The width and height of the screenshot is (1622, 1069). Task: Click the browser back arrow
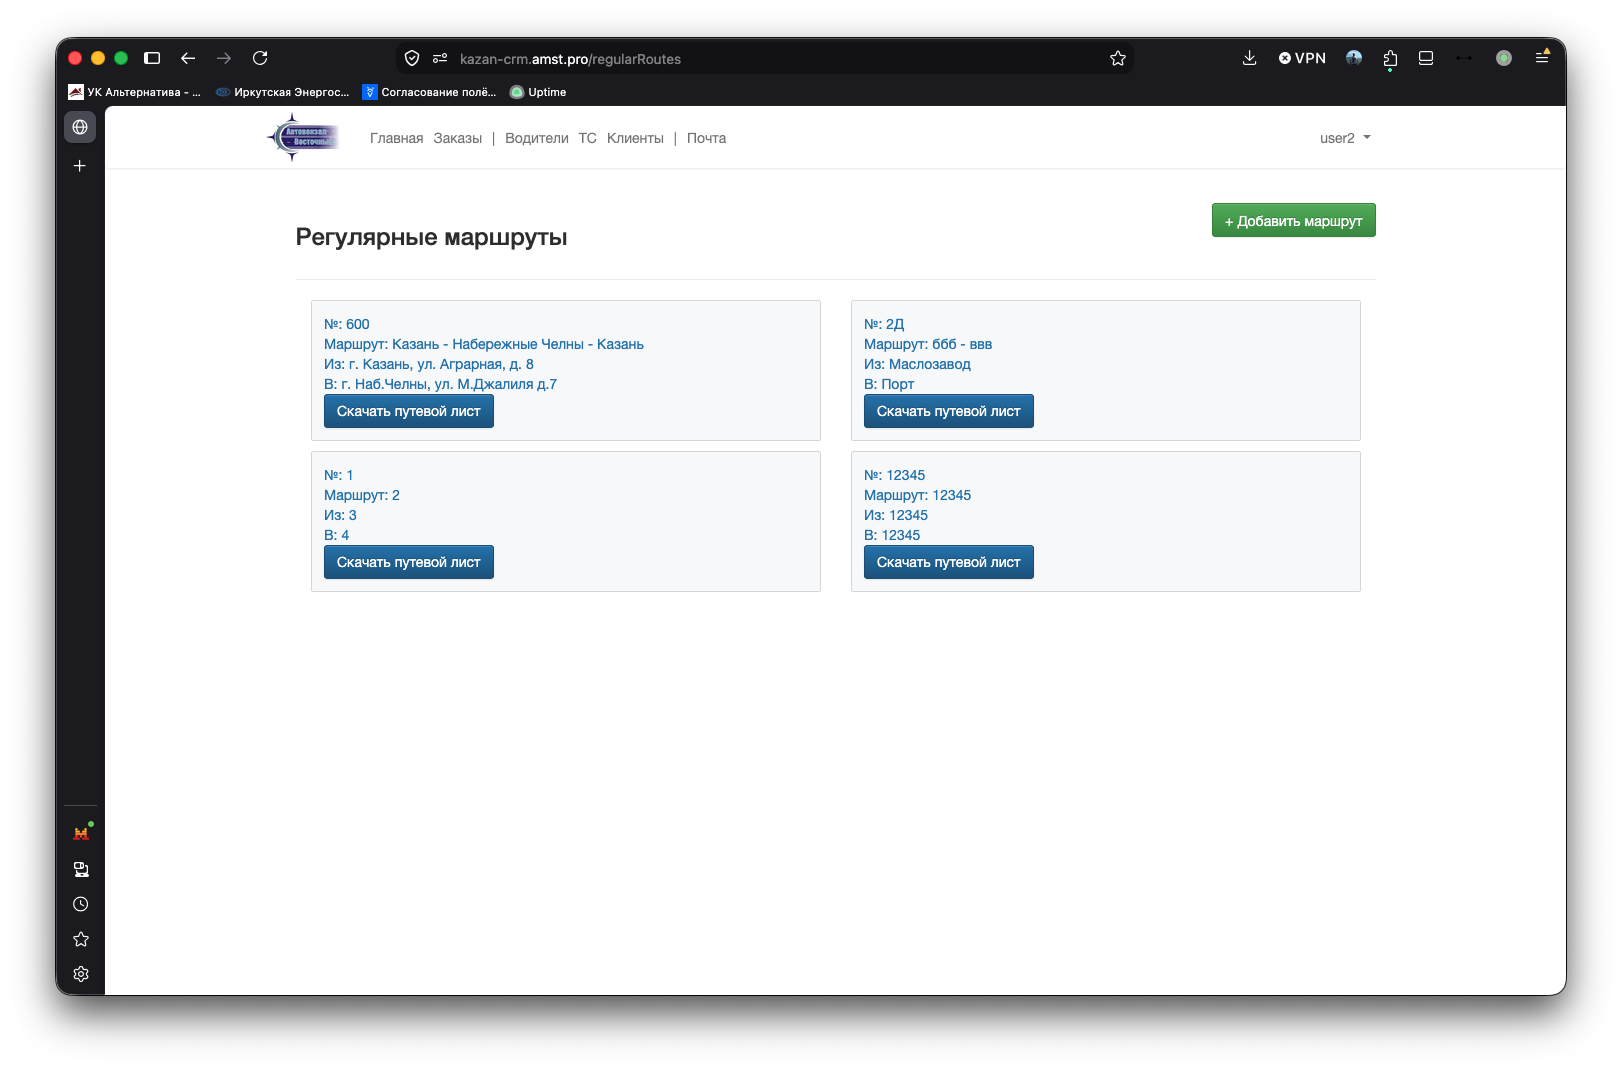click(x=188, y=58)
